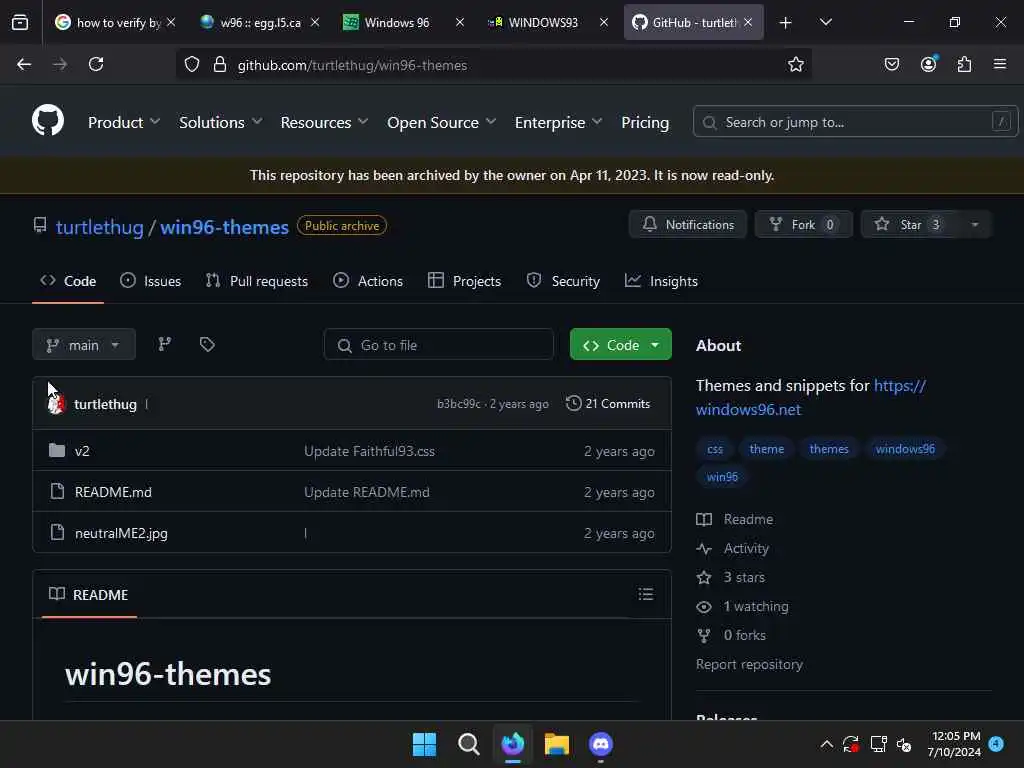The height and width of the screenshot is (768, 1024).
Task: Open the extensions puzzle icon
Action: [x=964, y=64]
